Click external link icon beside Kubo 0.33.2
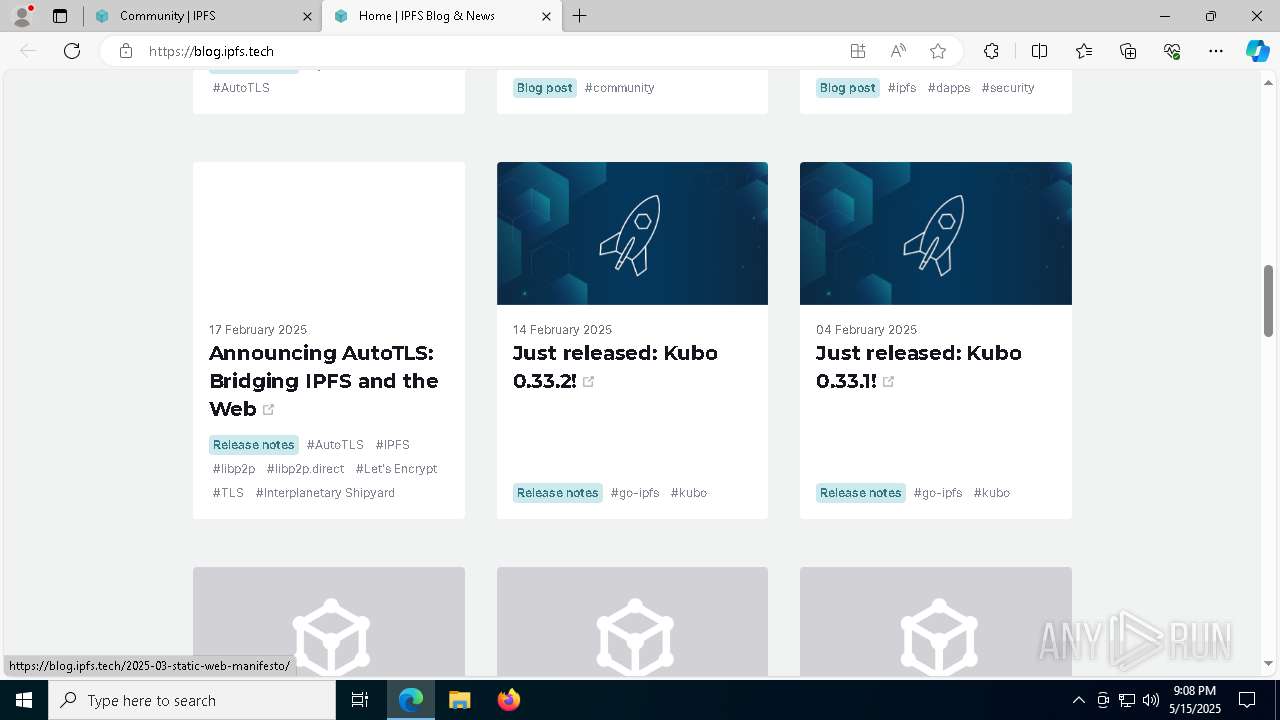 [588, 382]
